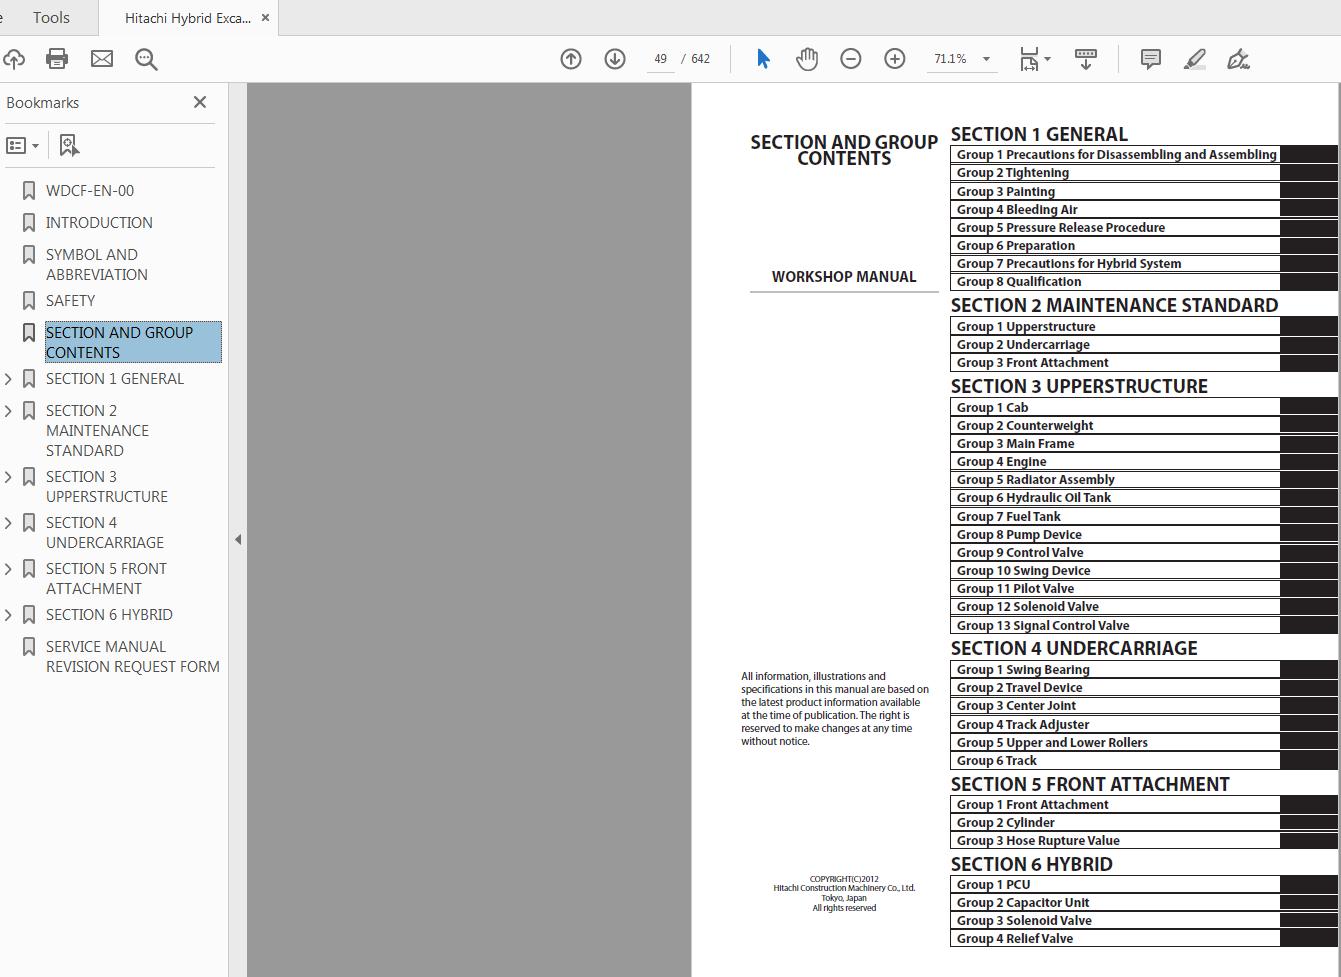Print the document with the printer icon
This screenshot has height=977, width=1341.
(x=57, y=59)
